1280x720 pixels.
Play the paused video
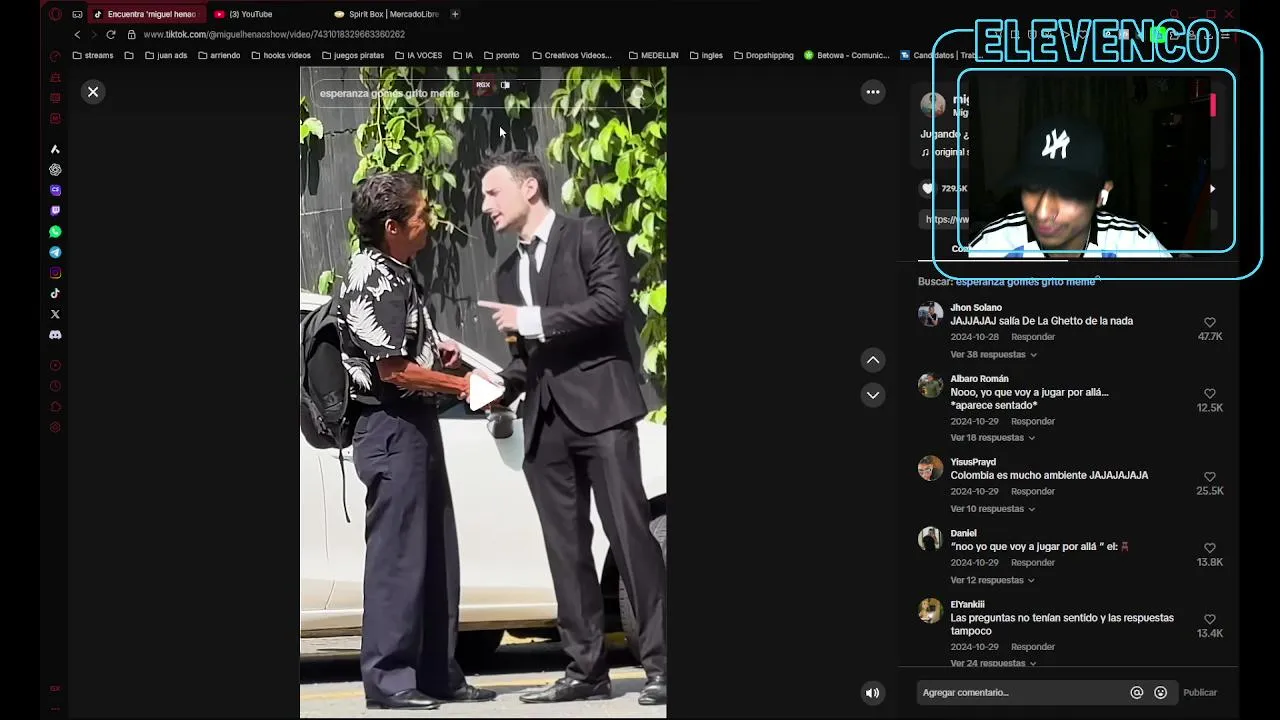coord(484,392)
